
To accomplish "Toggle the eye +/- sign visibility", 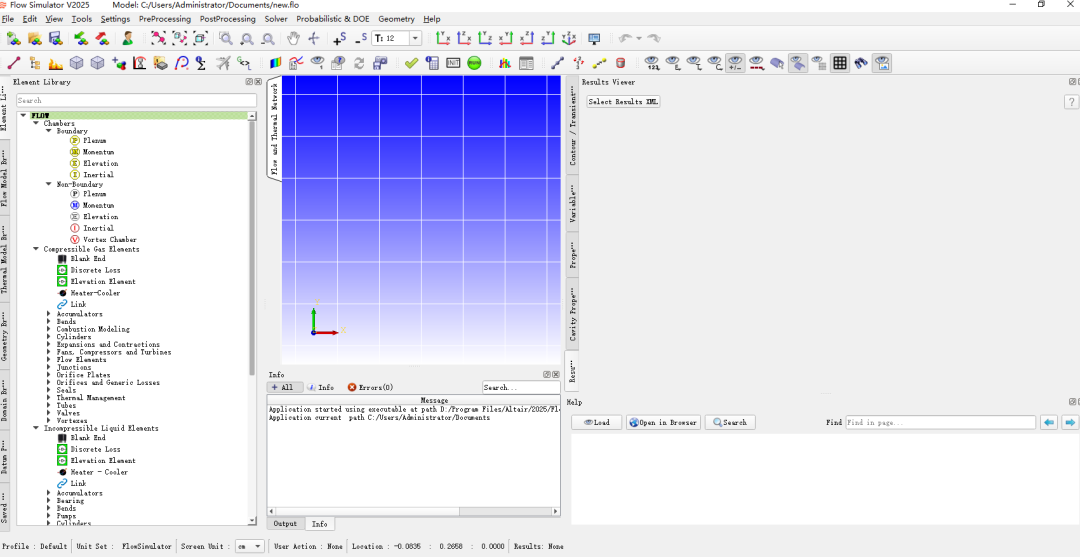I will click(735, 63).
